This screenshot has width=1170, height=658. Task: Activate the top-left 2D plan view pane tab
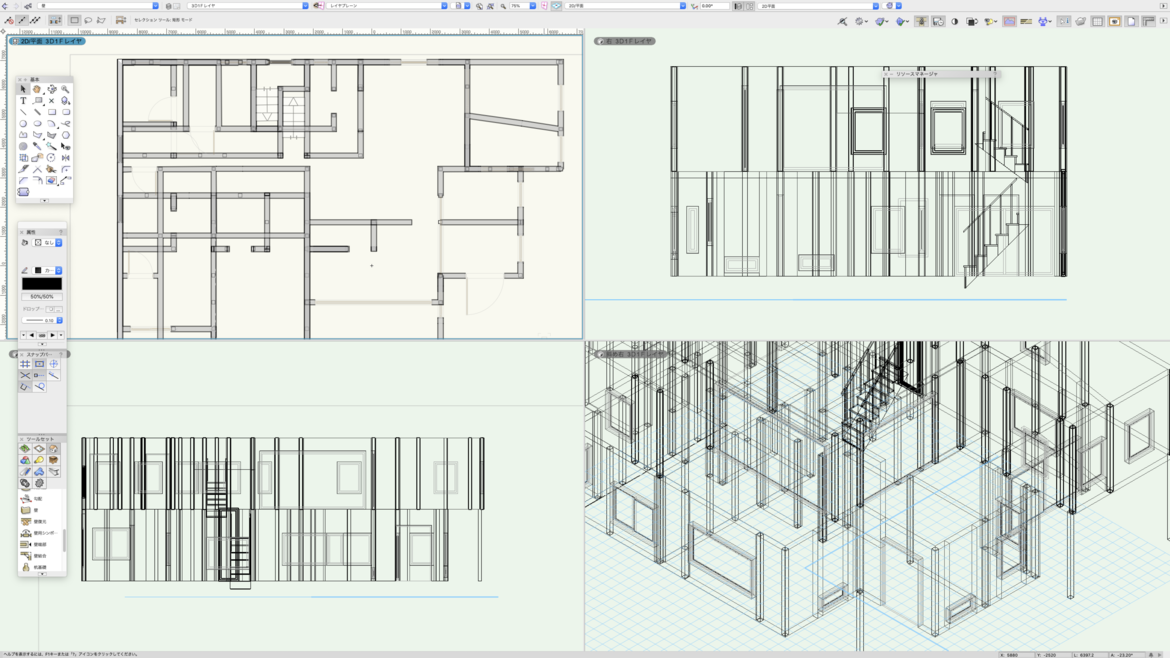pyautogui.click(x=48, y=41)
